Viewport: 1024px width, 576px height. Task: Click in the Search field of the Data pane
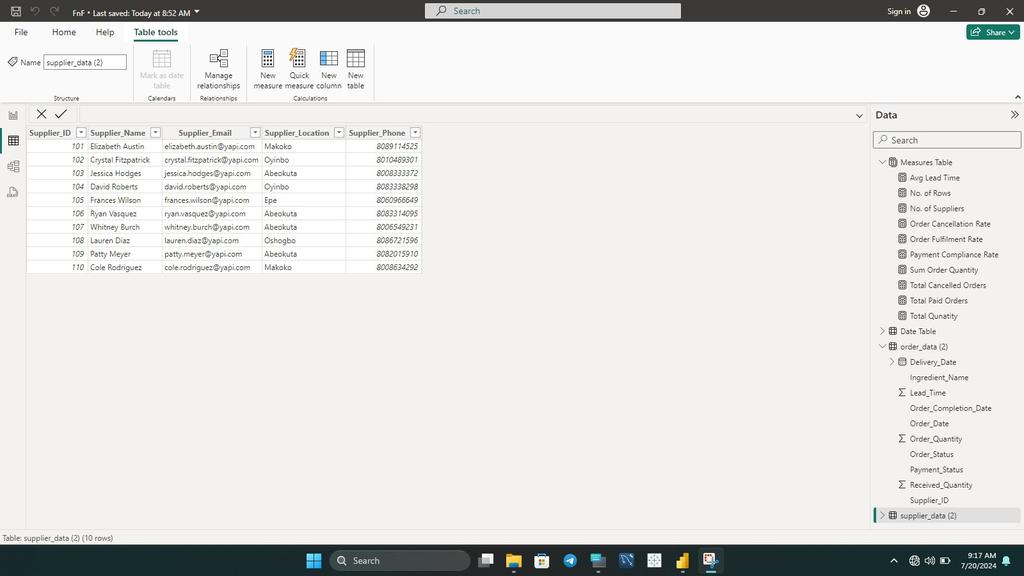[x=944, y=140]
